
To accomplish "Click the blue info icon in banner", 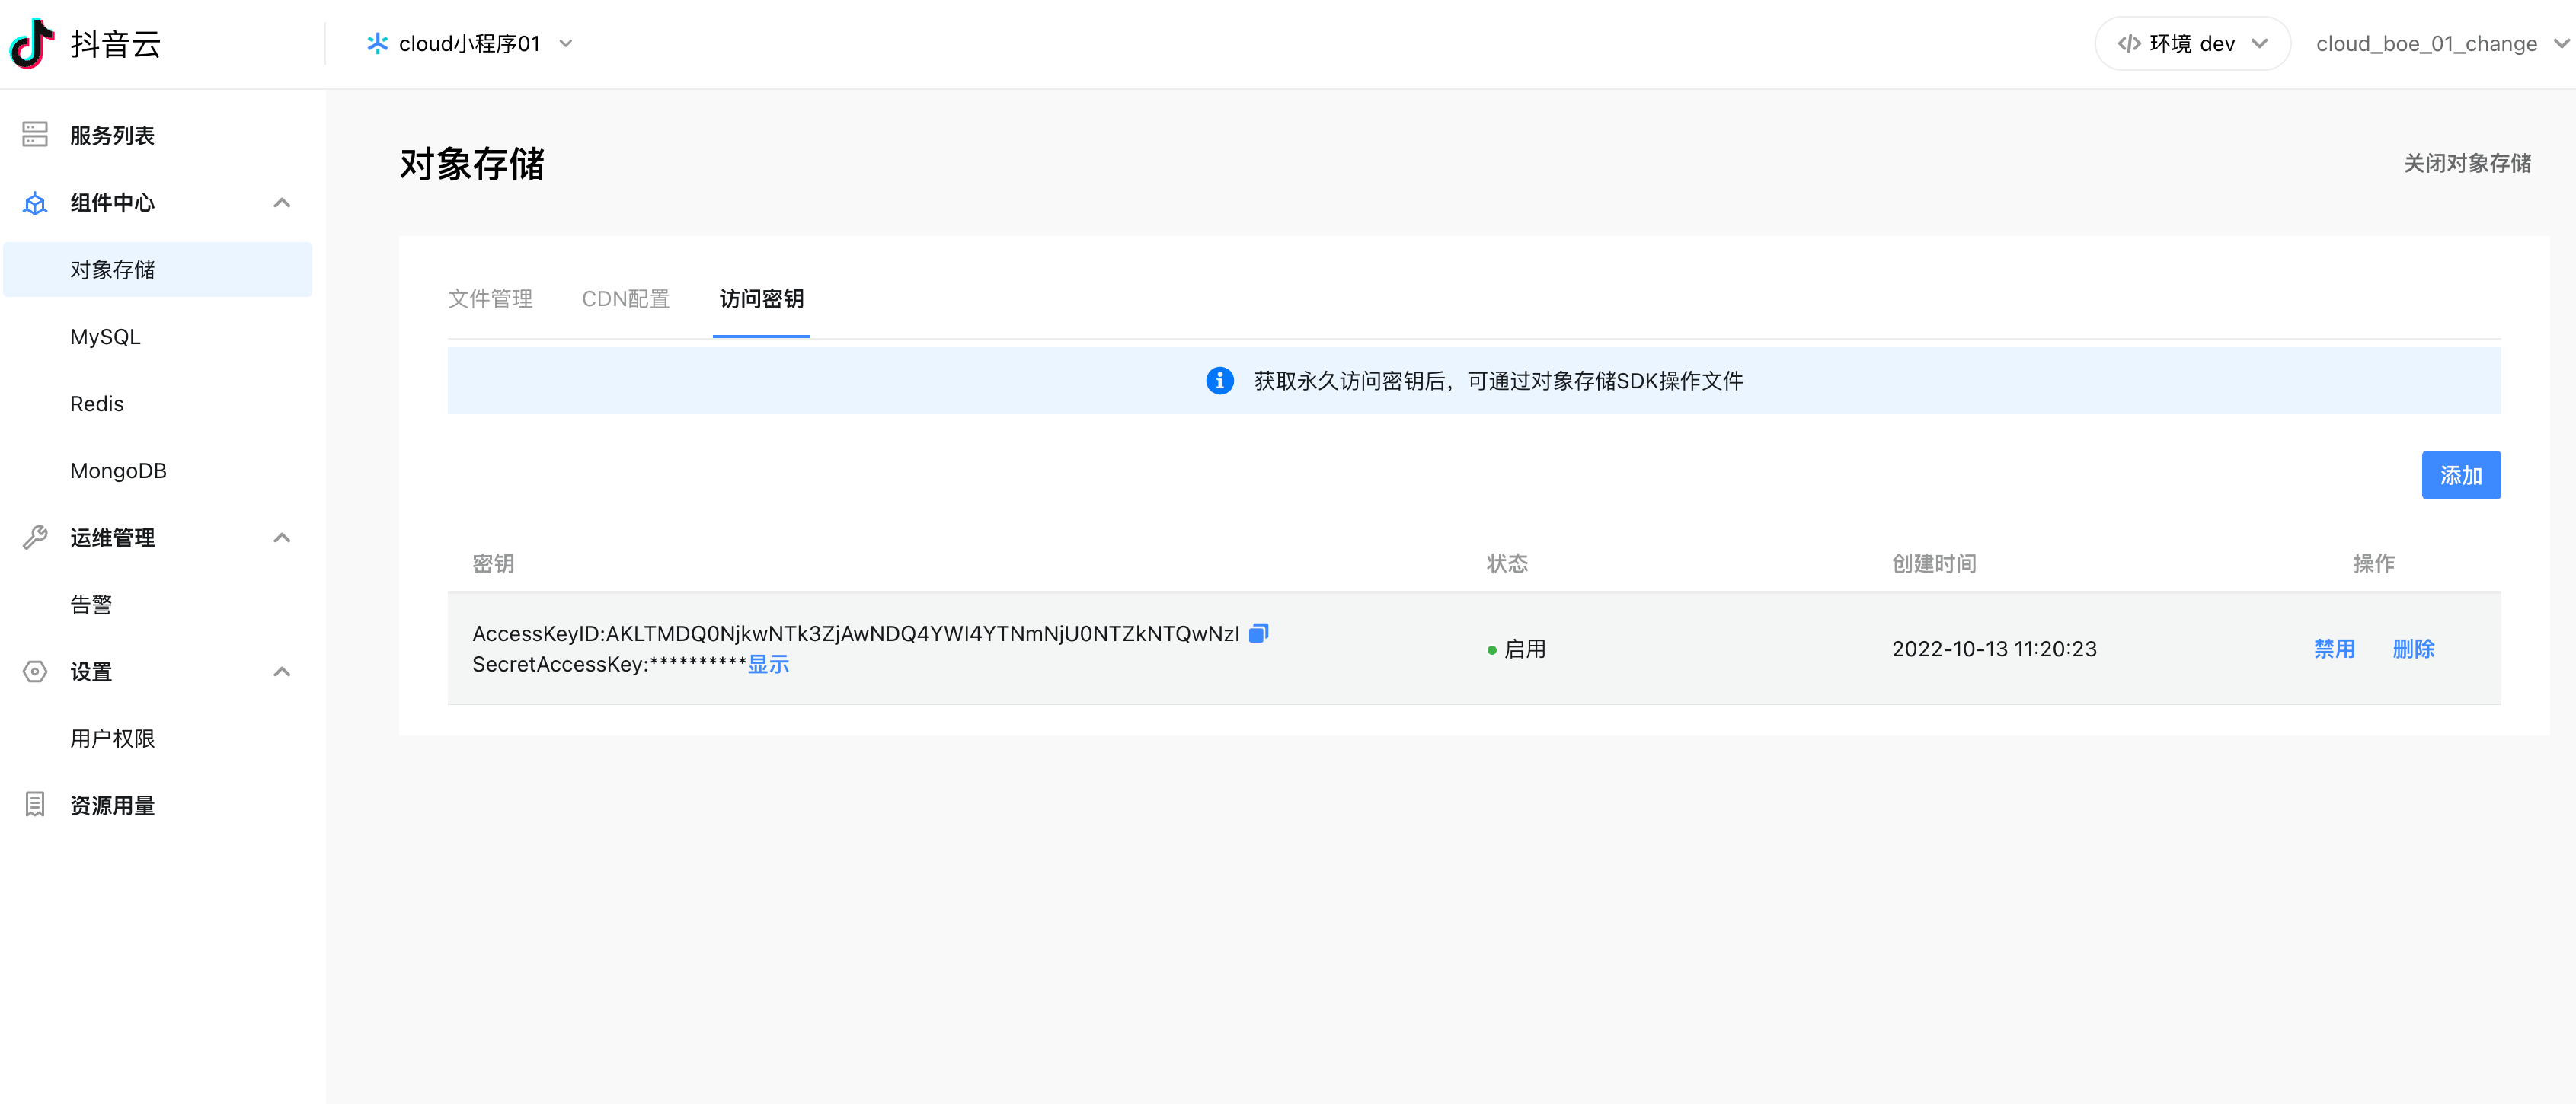I will (x=1219, y=381).
